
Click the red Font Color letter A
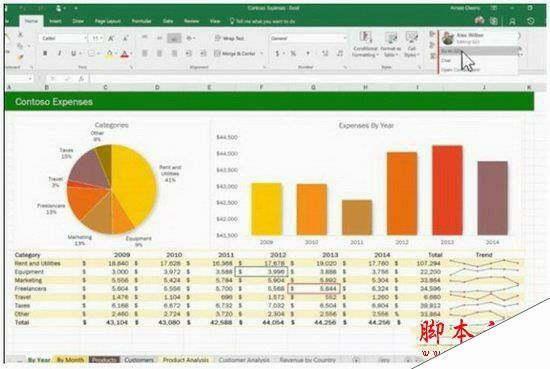pyautogui.click(x=125, y=54)
